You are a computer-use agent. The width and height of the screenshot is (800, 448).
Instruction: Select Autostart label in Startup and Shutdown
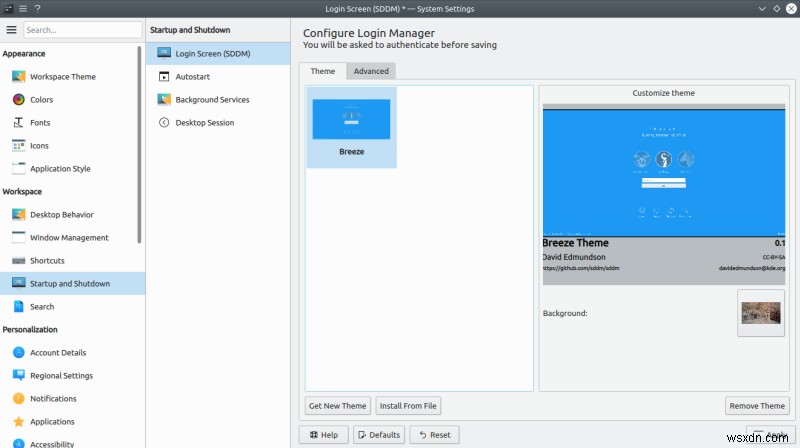192,77
